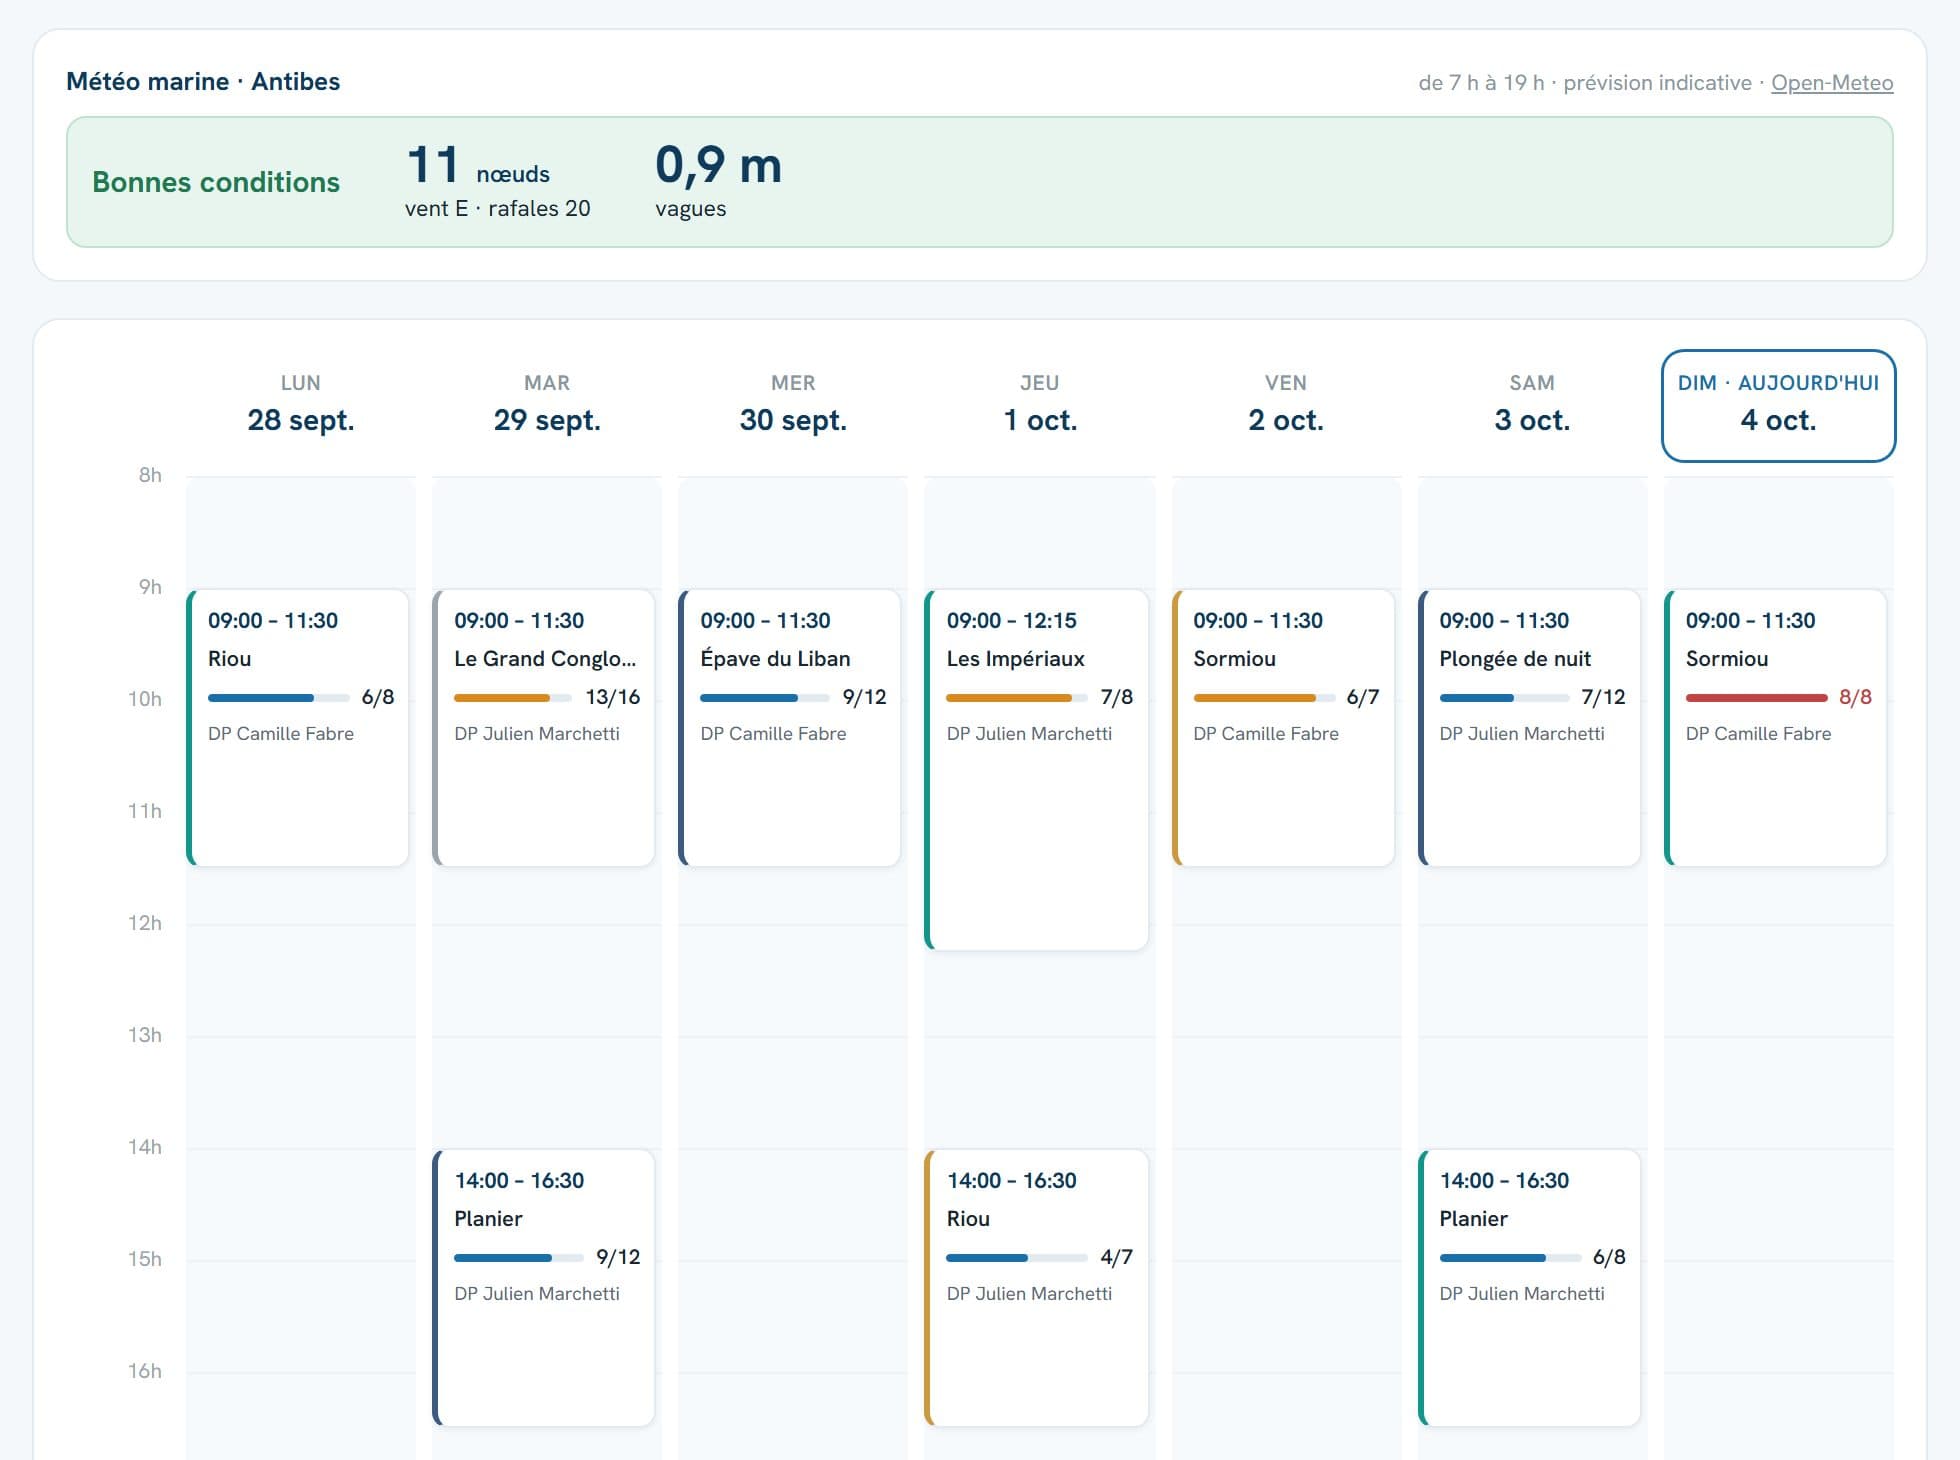Click the 12h time label

[145, 923]
